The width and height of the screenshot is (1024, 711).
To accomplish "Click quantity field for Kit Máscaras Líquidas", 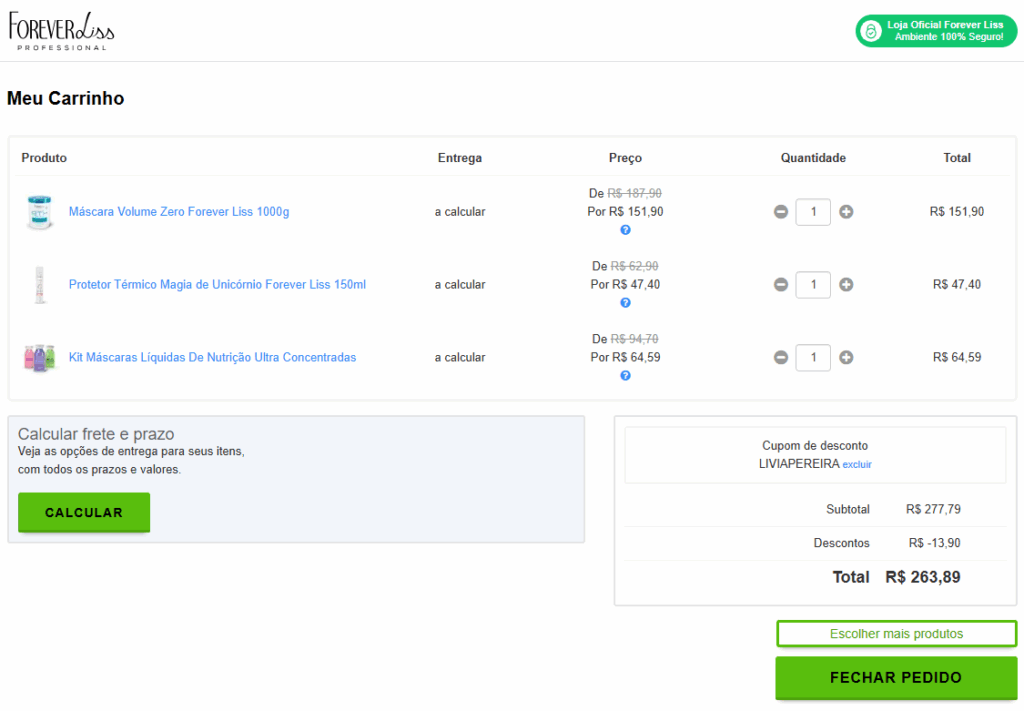I will click(x=813, y=357).
